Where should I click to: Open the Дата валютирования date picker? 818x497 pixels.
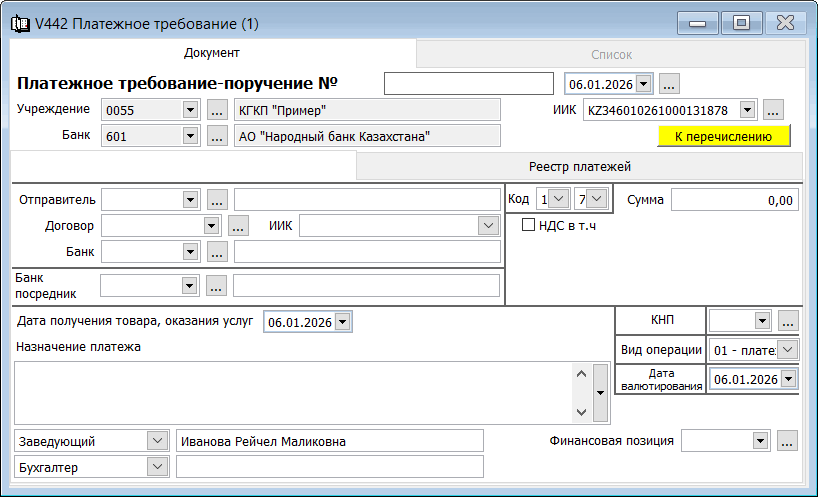(788, 379)
